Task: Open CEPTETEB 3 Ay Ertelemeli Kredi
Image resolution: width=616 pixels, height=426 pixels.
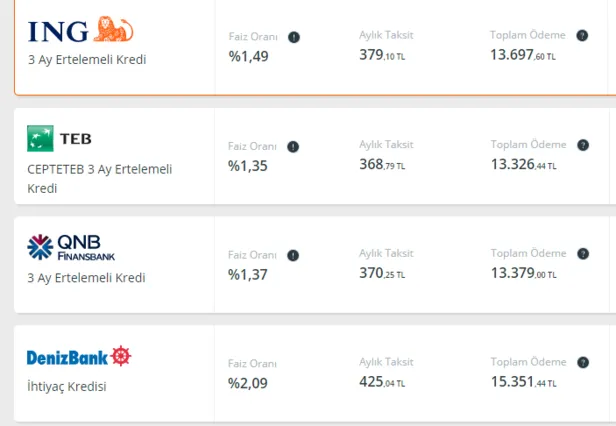Action: pyautogui.click(x=99, y=178)
